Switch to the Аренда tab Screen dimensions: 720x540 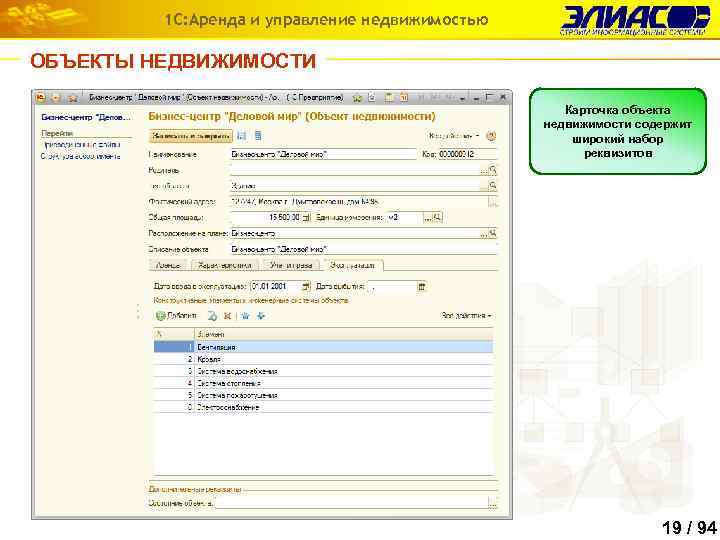pos(168,265)
